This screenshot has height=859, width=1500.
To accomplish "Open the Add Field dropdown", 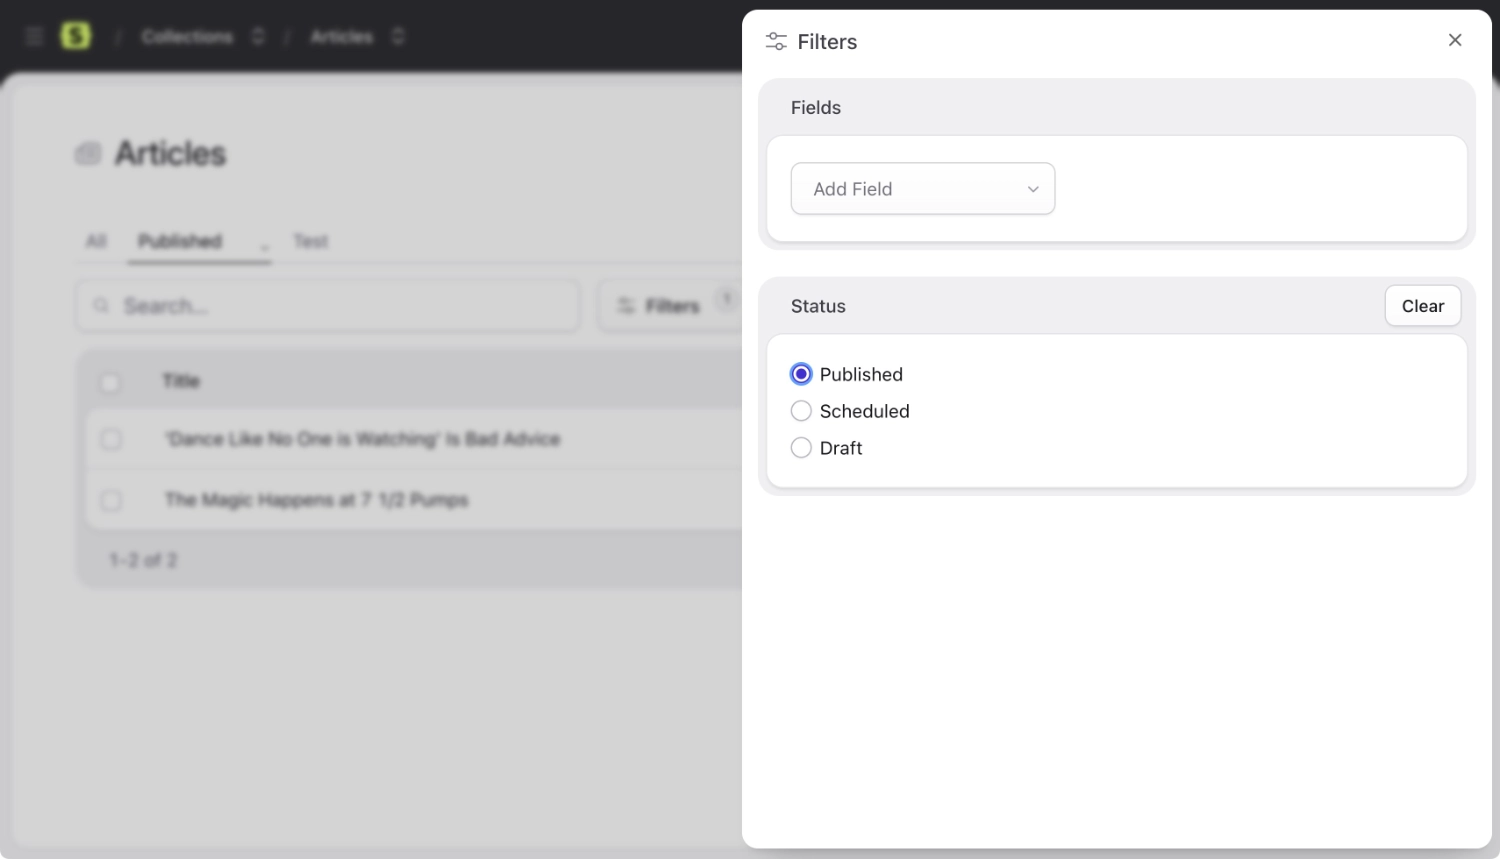I will tap(922, 188).
